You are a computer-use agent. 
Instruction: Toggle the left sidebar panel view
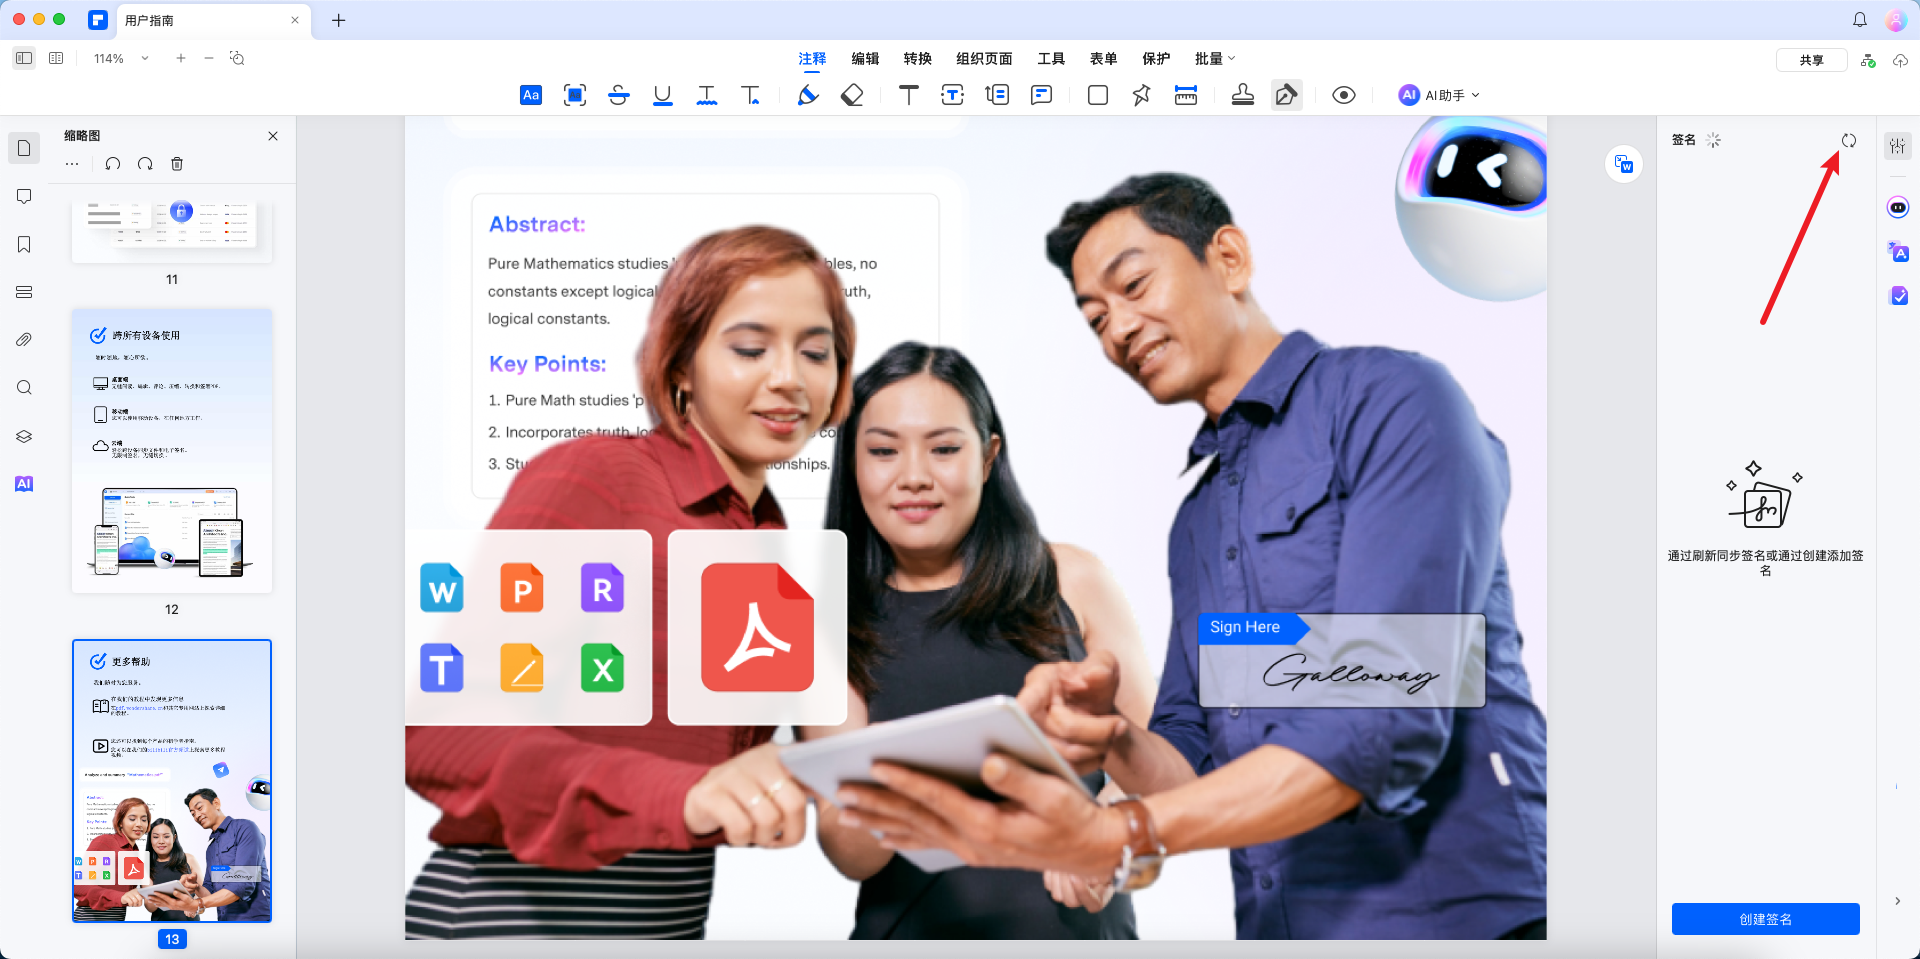[24, 59]
